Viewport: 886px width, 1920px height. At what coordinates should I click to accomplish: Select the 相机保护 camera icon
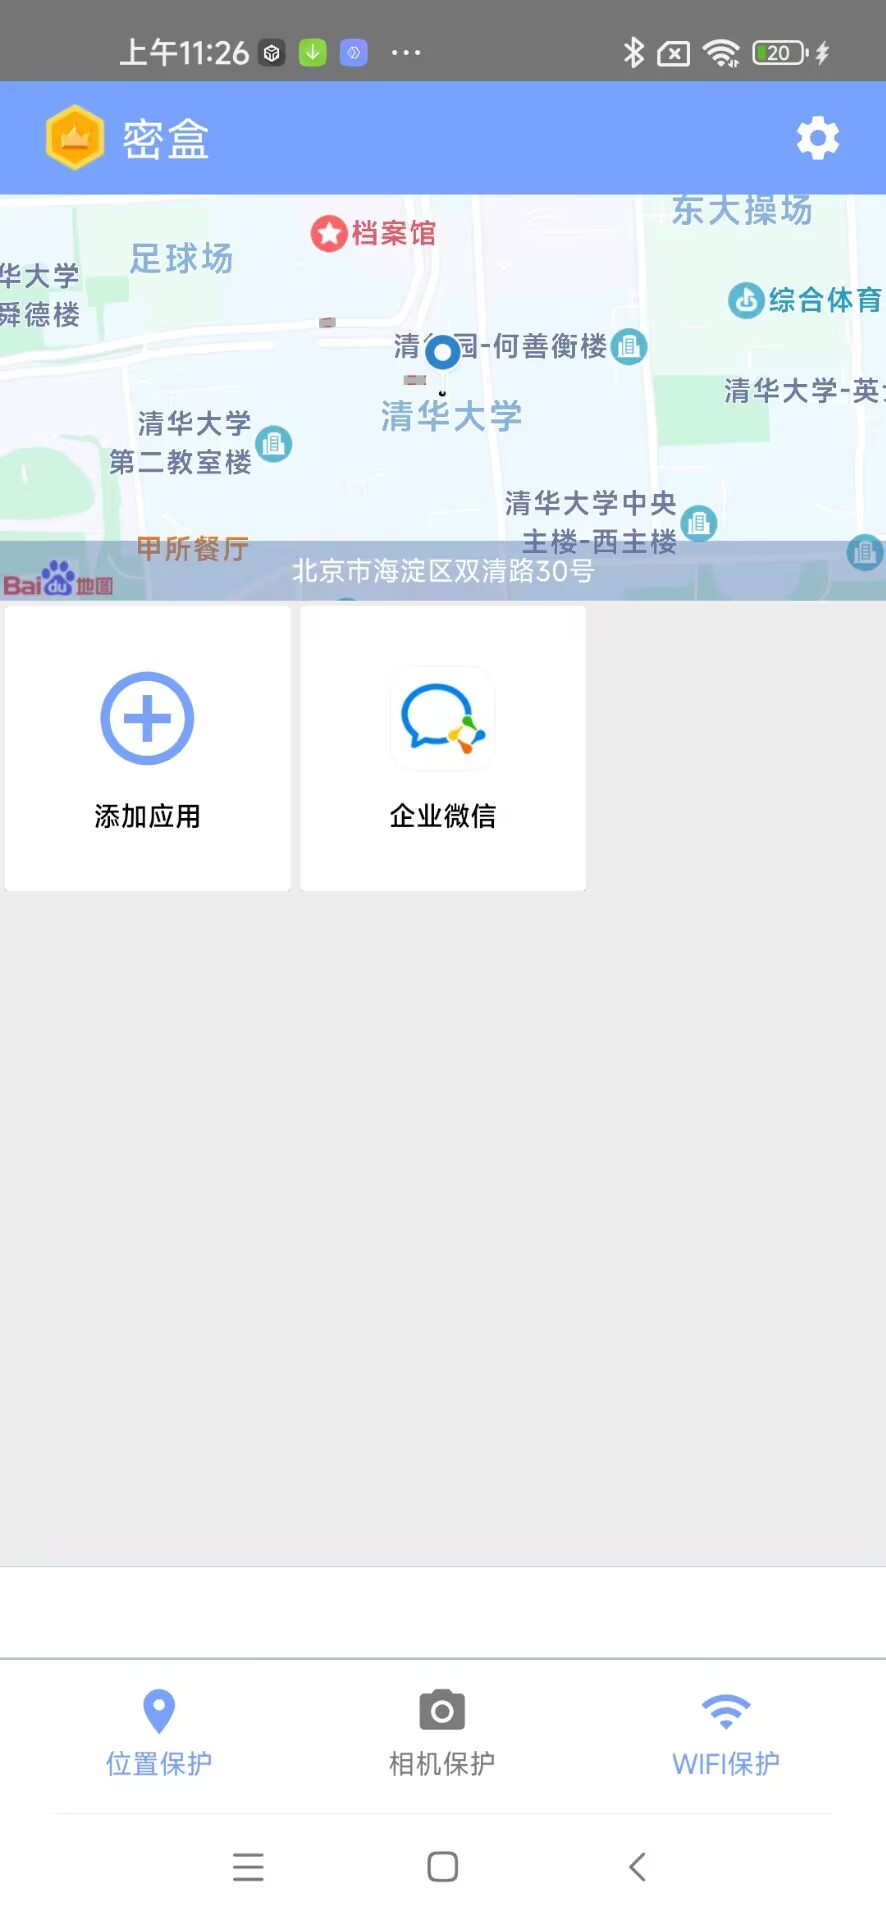pos(442,1711)
